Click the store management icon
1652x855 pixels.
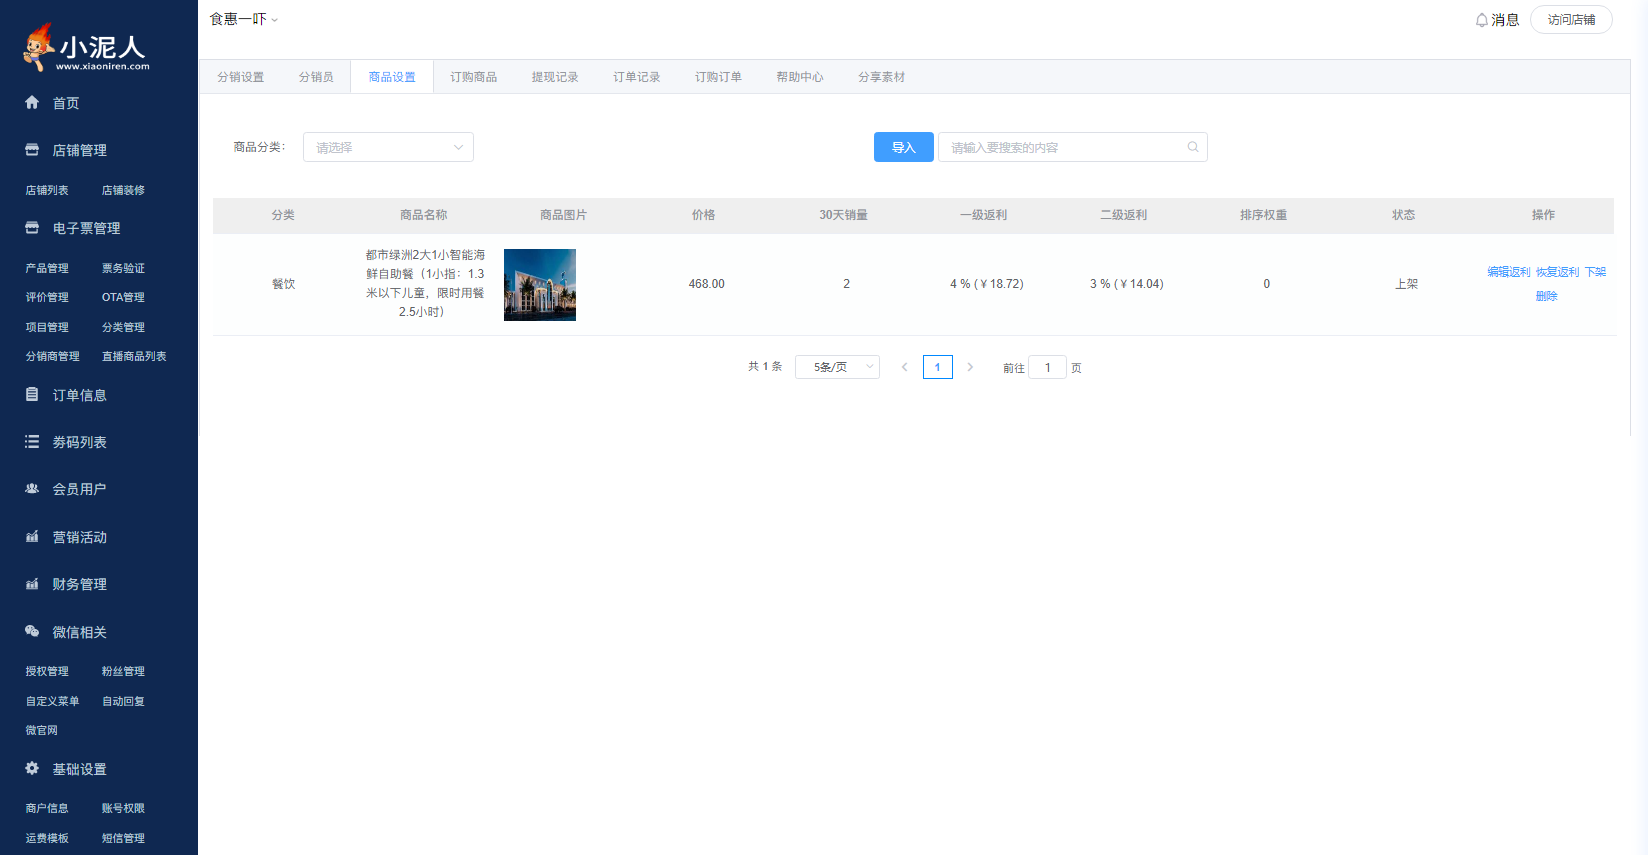32,150
